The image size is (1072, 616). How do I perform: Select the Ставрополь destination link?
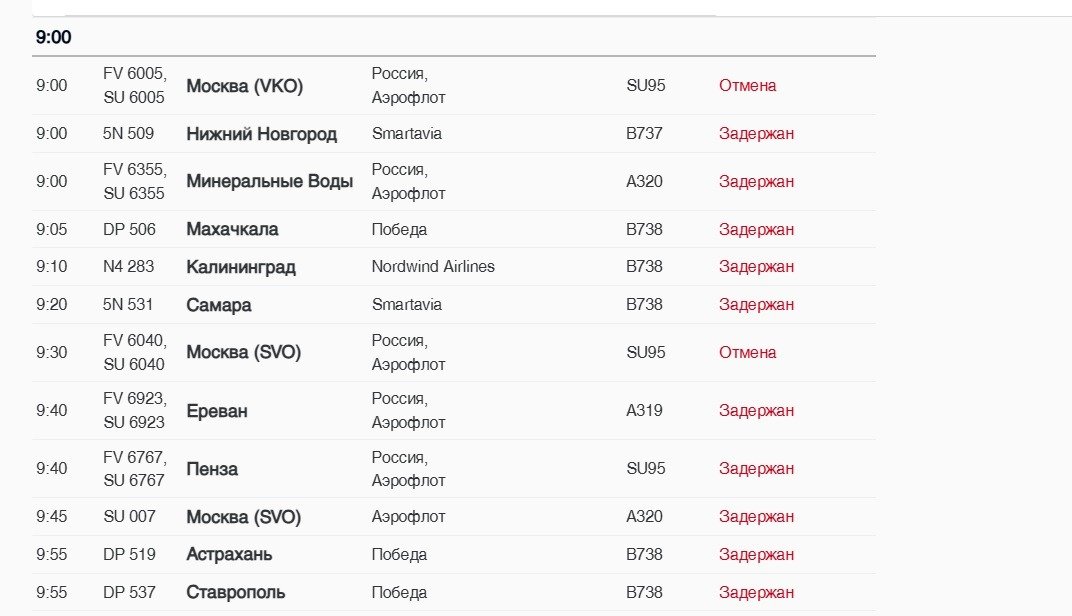point(235,592)
